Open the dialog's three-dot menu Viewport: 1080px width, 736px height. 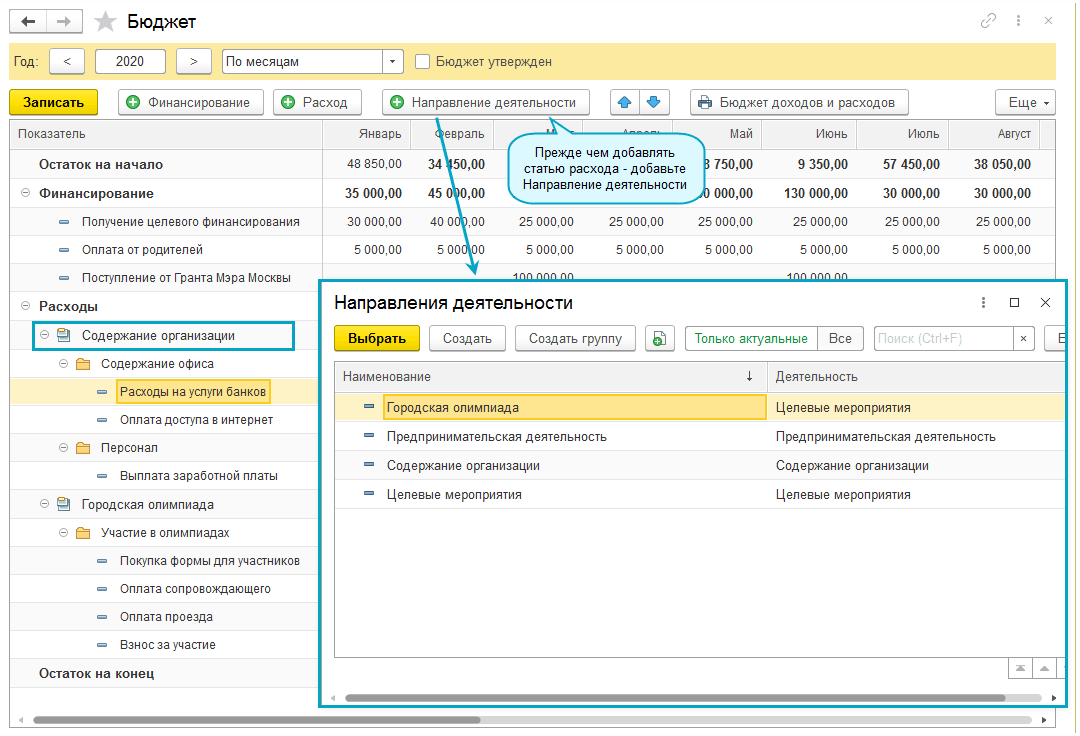coord(984,302)
